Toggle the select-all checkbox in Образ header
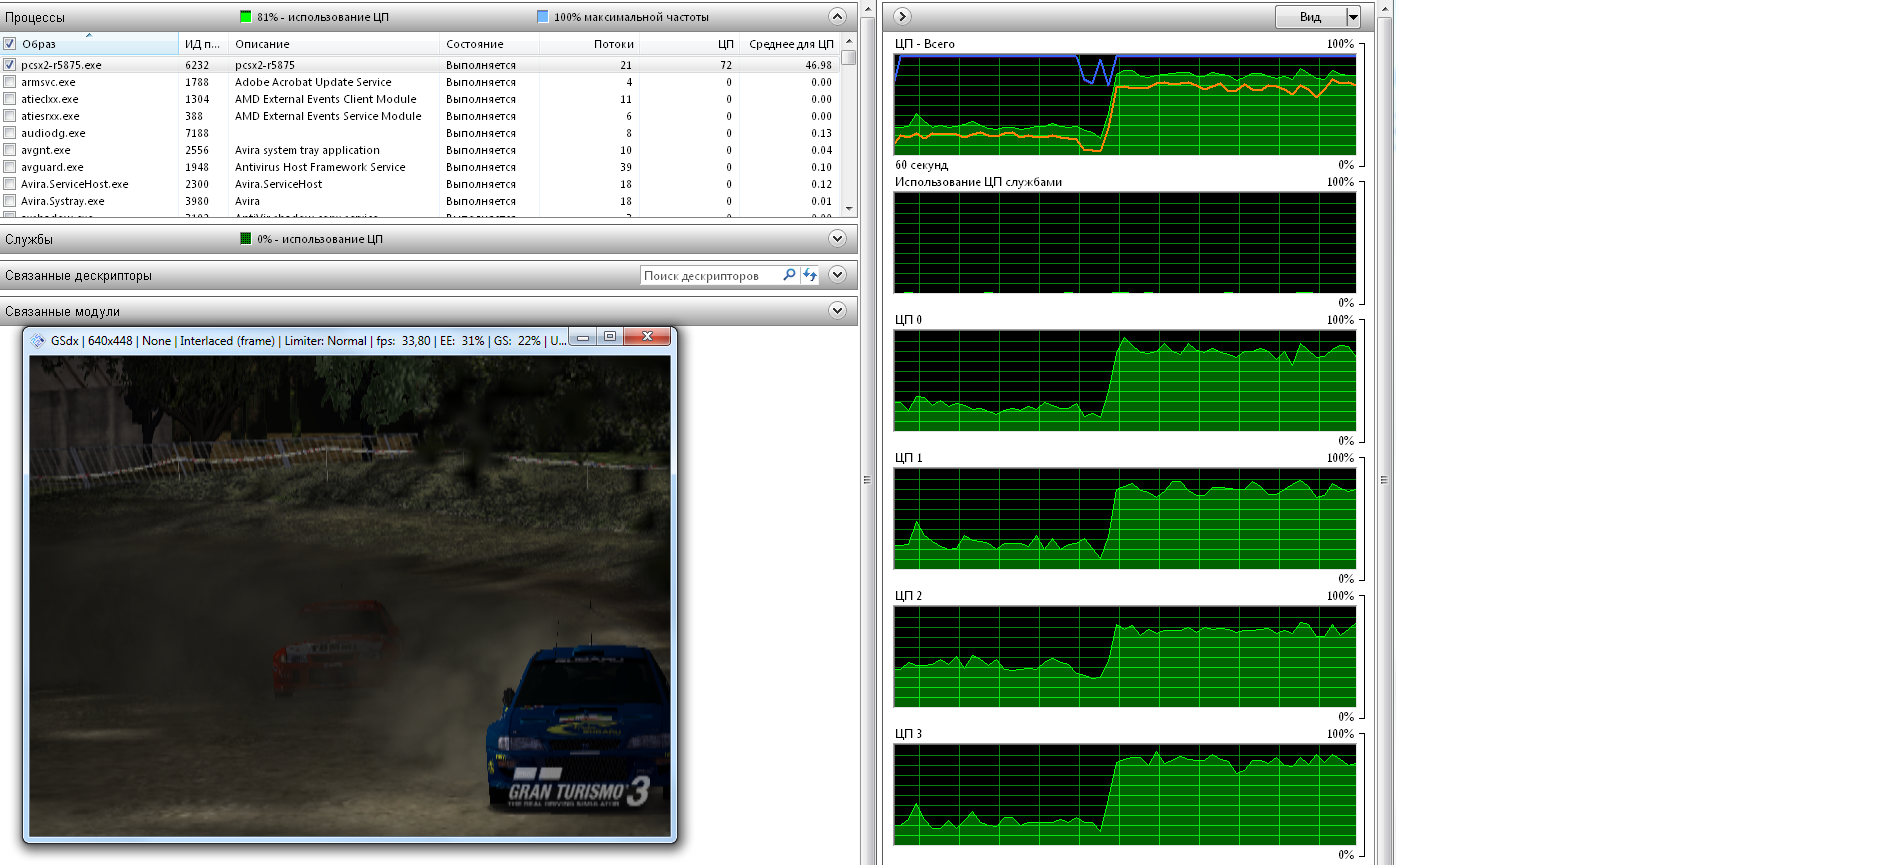Screen dimensions: 1883x865 point(10,44)
